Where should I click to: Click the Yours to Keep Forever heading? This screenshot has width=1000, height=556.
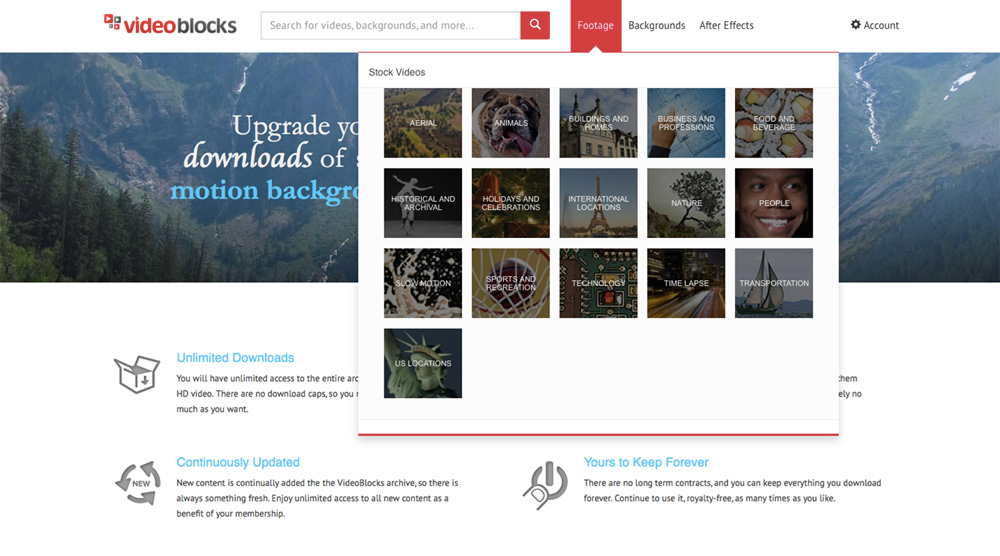(646, 462)
